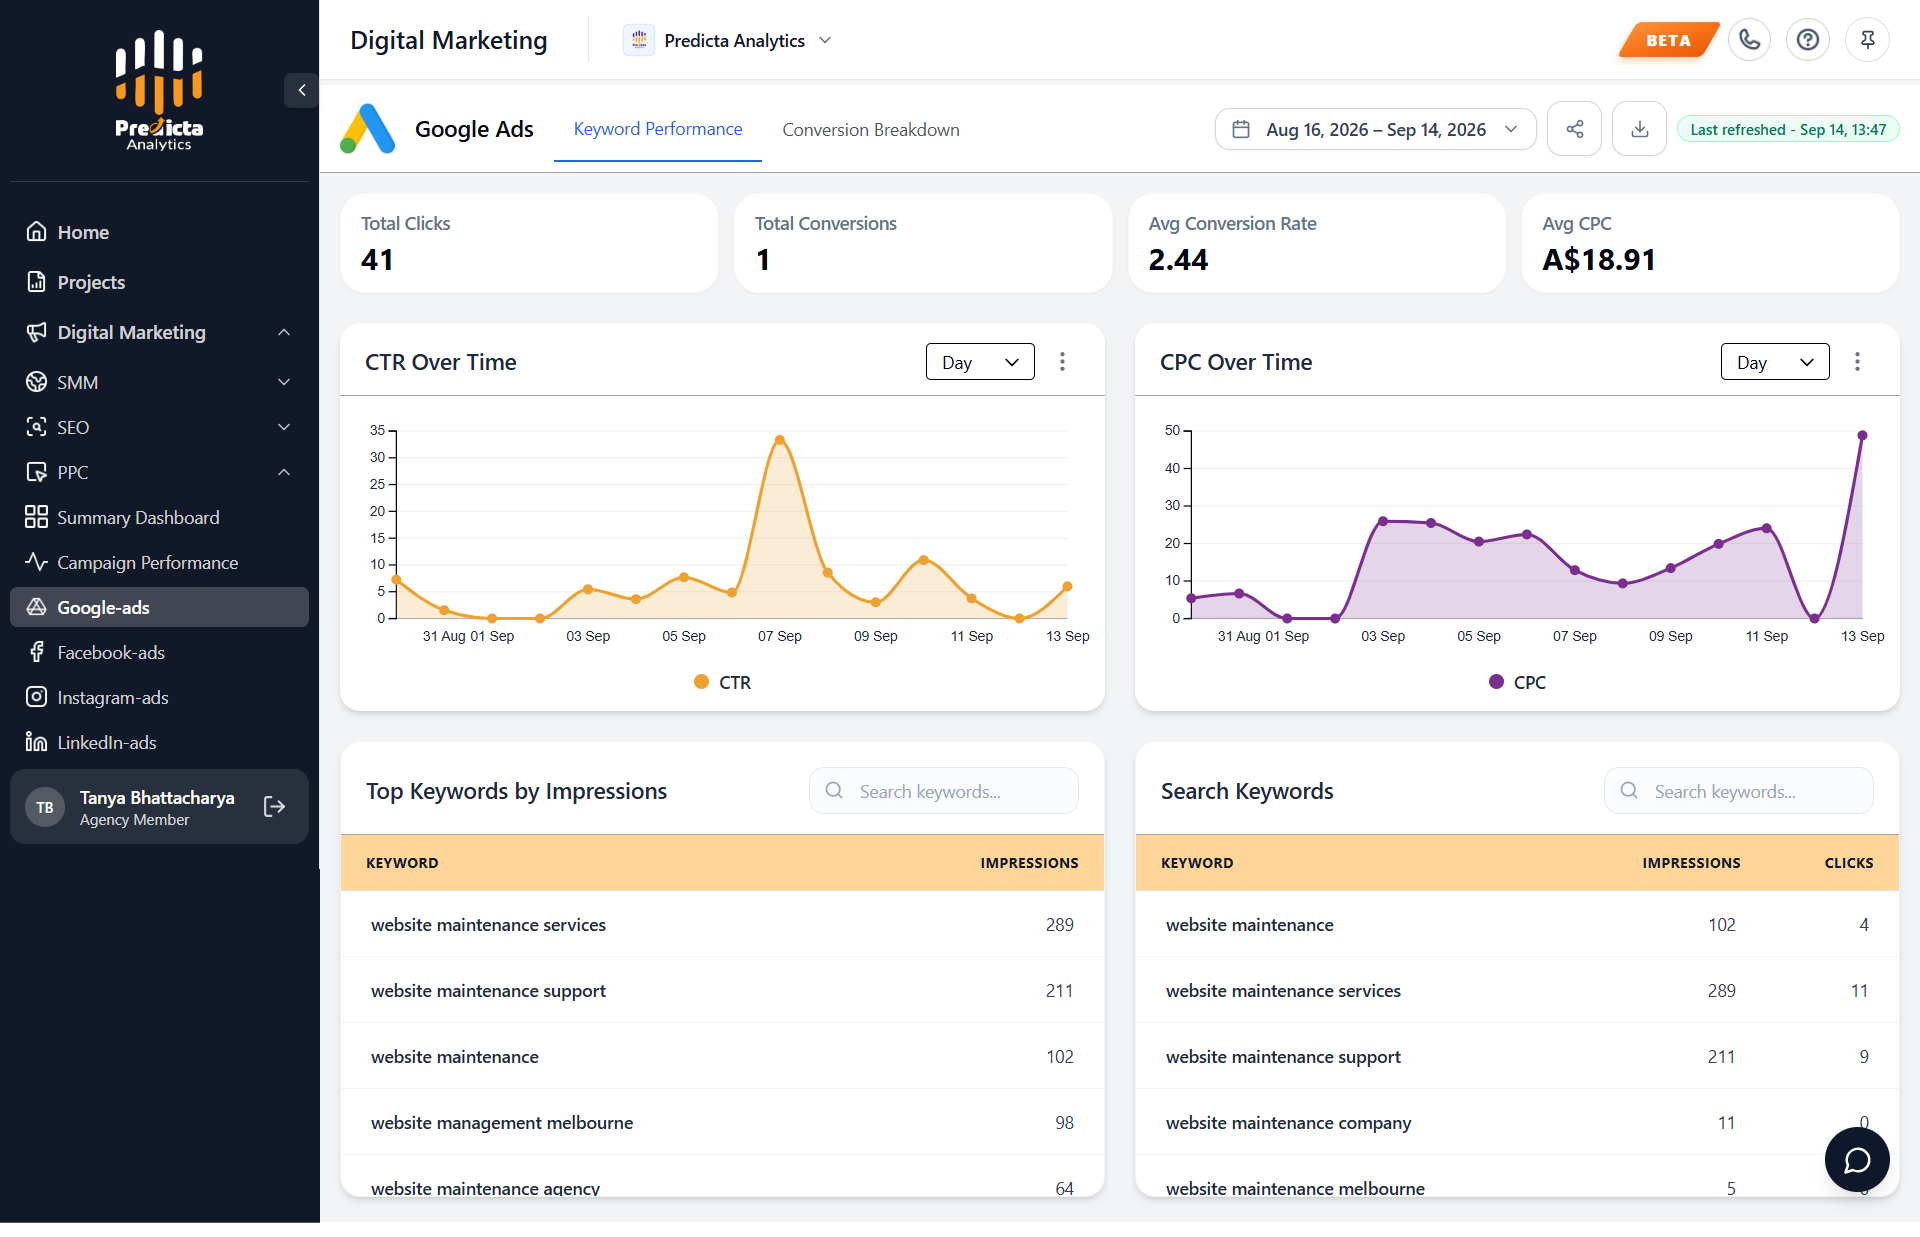
Task: Open Facebook-ads page
Action: click(160, 652)
